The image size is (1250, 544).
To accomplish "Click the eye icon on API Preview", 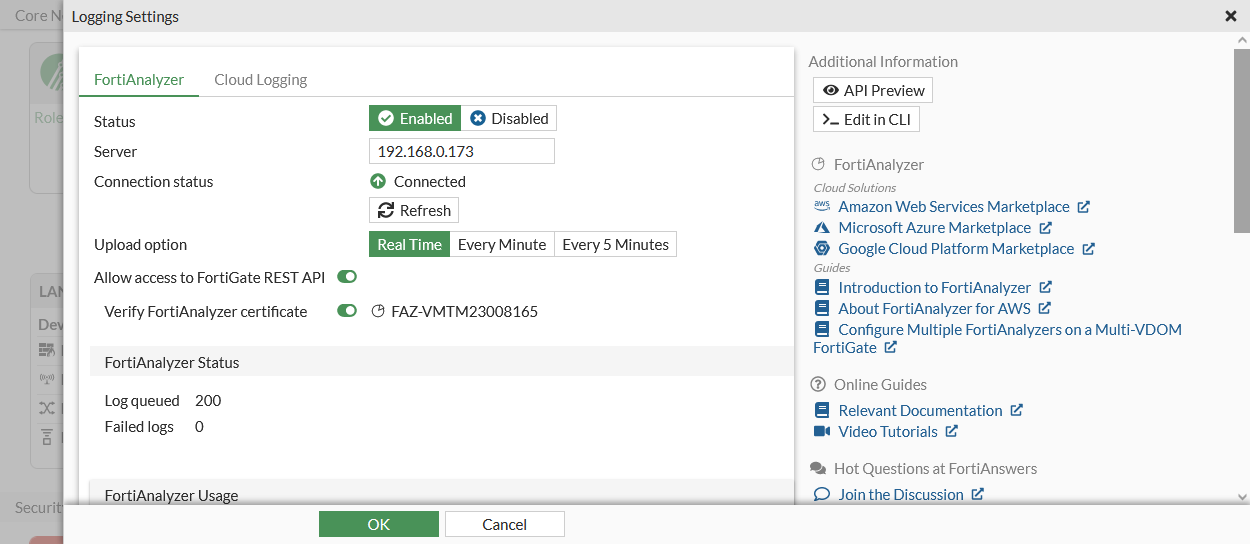I will 830,90.
